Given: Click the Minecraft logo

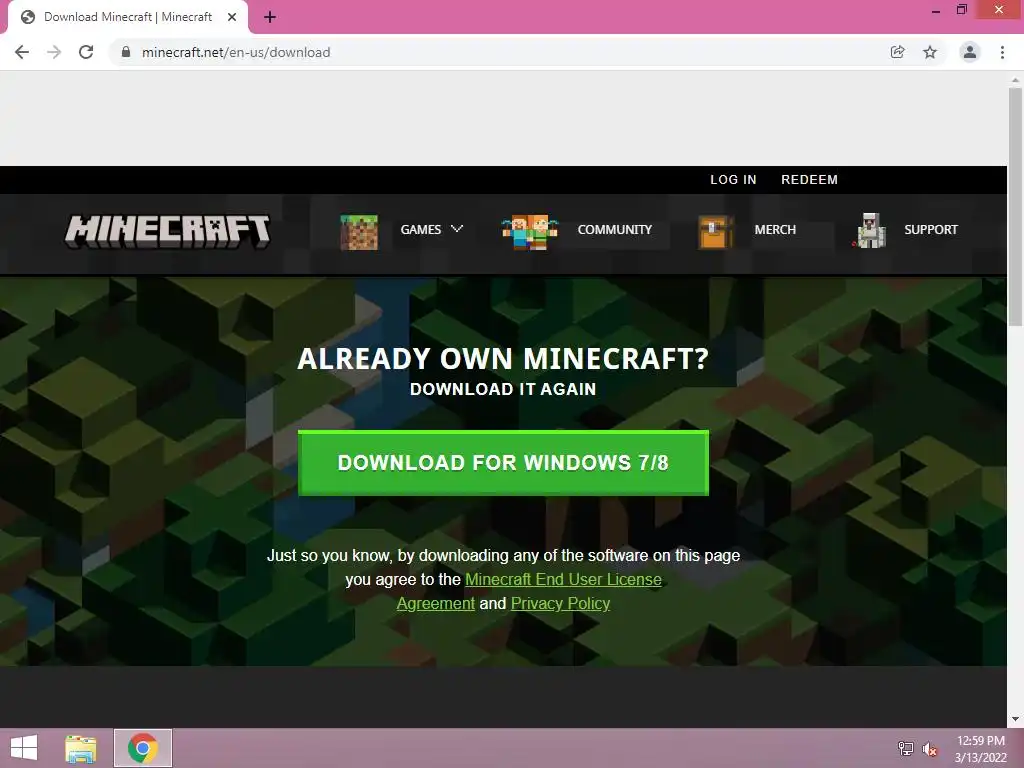Looking at the screenshot, I should tap(168, 231).
